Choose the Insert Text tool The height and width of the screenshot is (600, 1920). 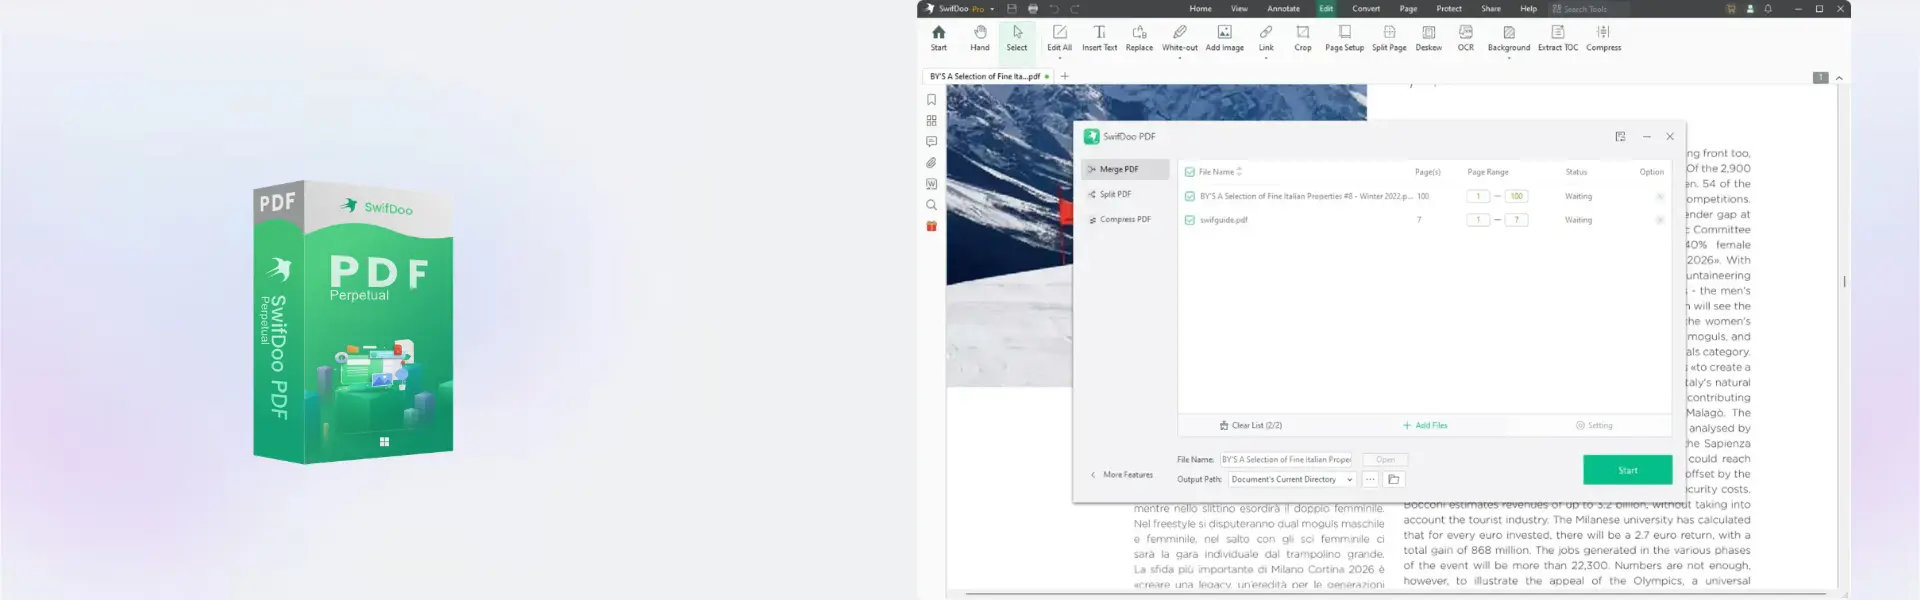click(1099, 38)
